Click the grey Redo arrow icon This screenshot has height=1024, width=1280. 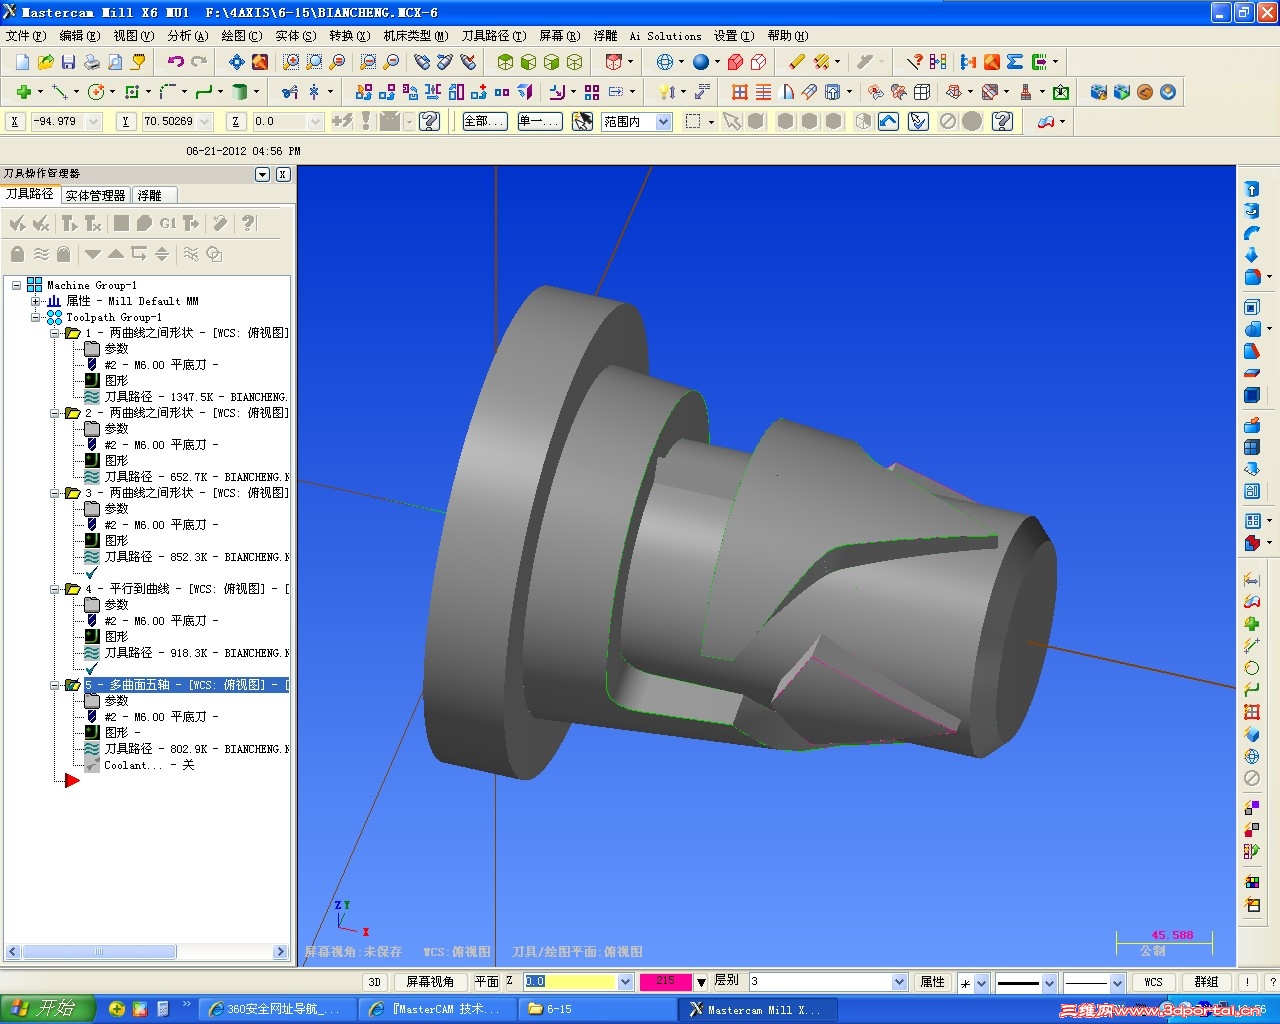[x=199, y=62]
